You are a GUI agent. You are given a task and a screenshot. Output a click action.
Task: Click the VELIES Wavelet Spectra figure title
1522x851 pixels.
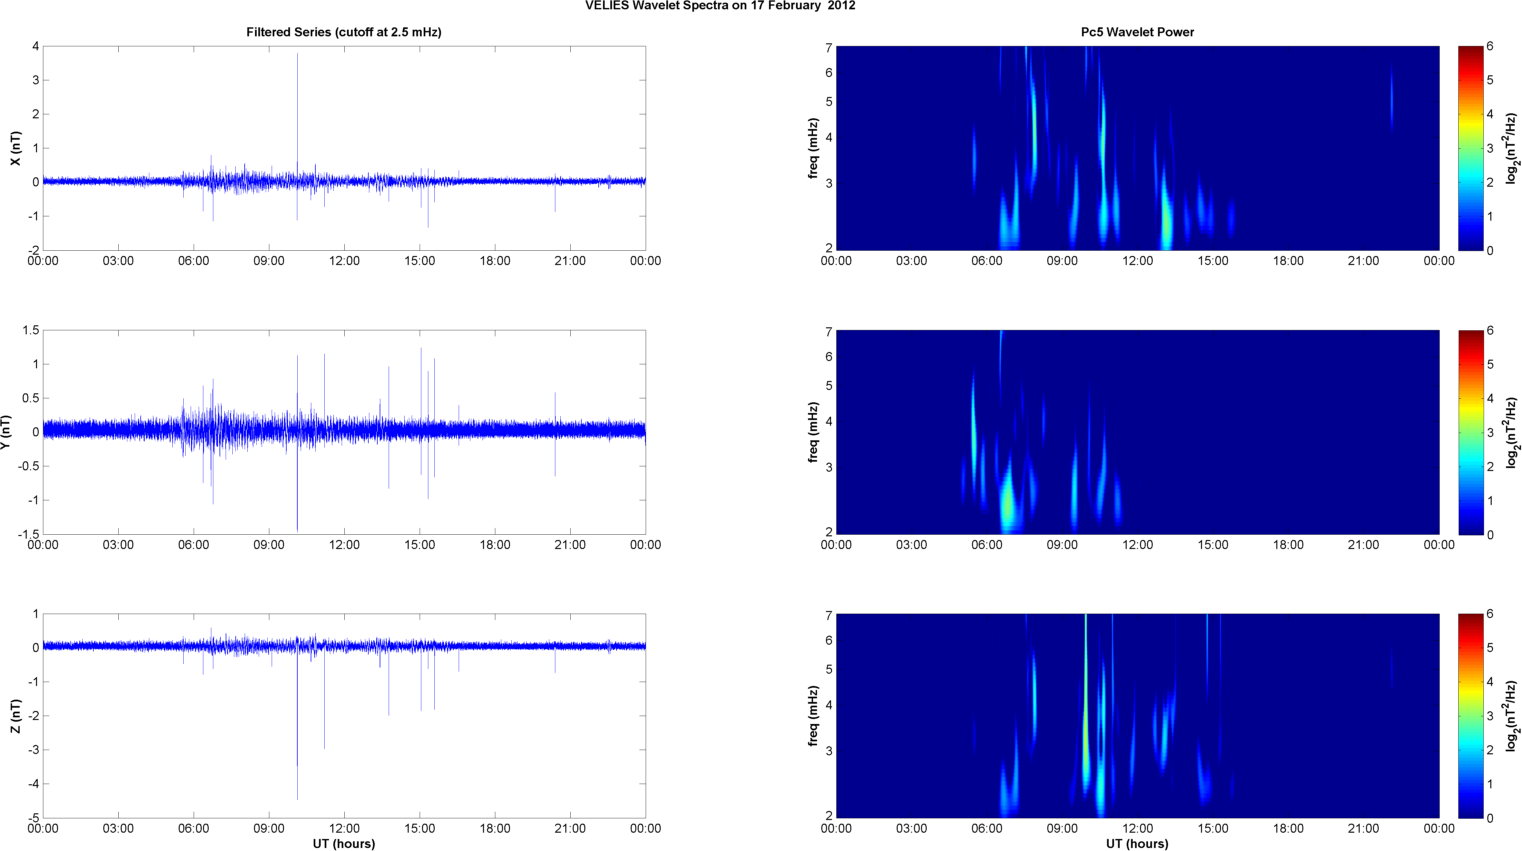(720, 6)
